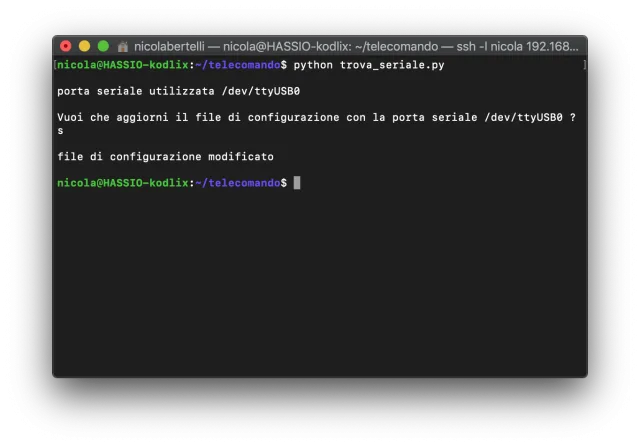Click empty black area below the prompt
Viewport: 640px width, 447px height.
pyautogui.click(x=320, y=290)
